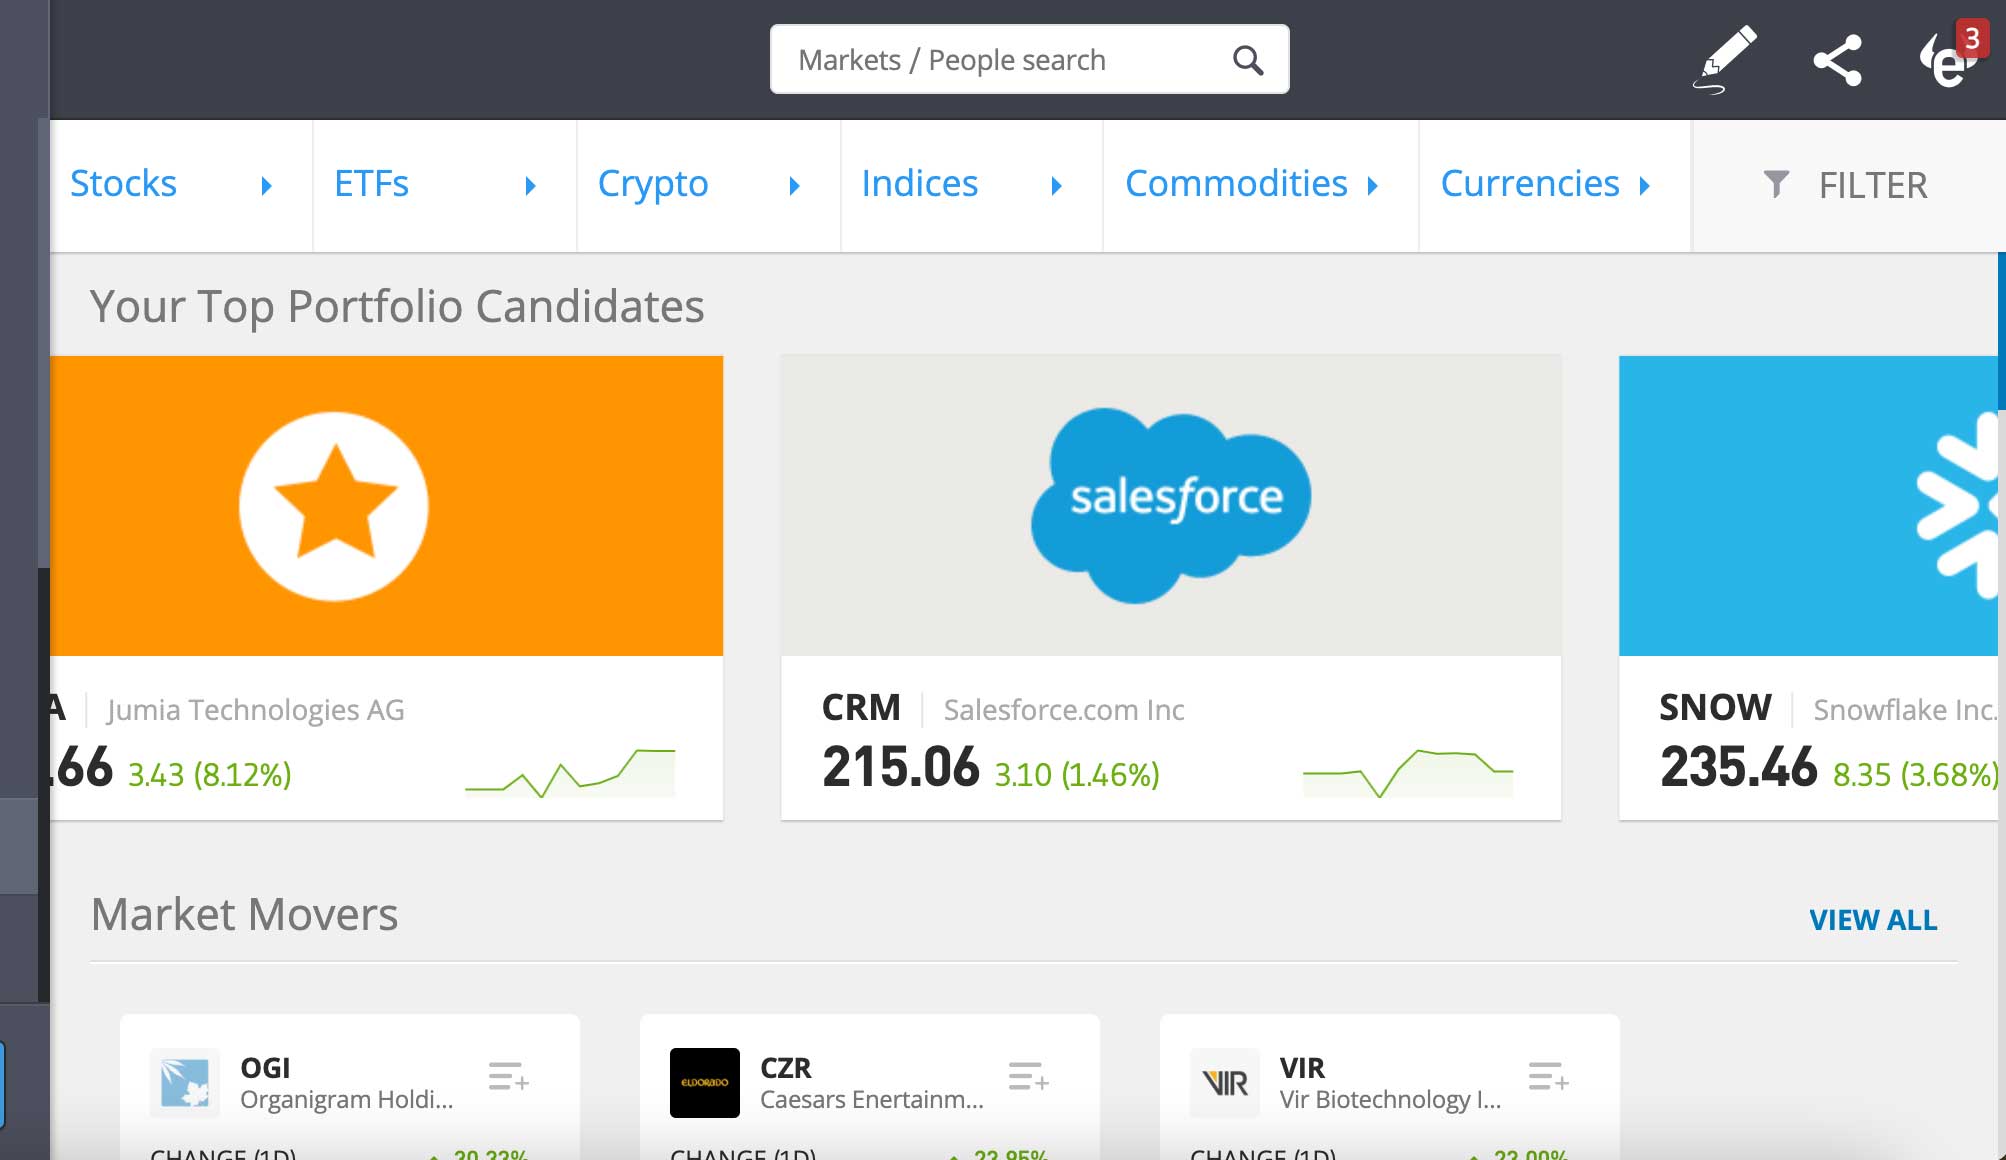Click Salesforce.com Inc company name

(x=1064, y=710)
